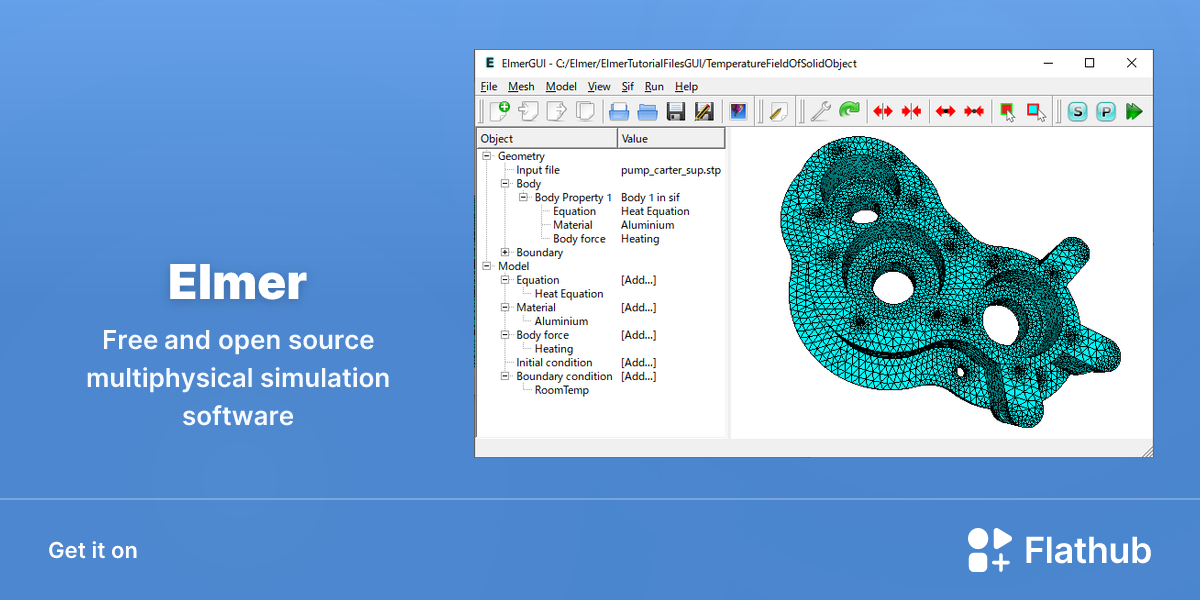Click the new file icon with green plus
This screenshot has width=1200, height=600.
coord(499,111)
